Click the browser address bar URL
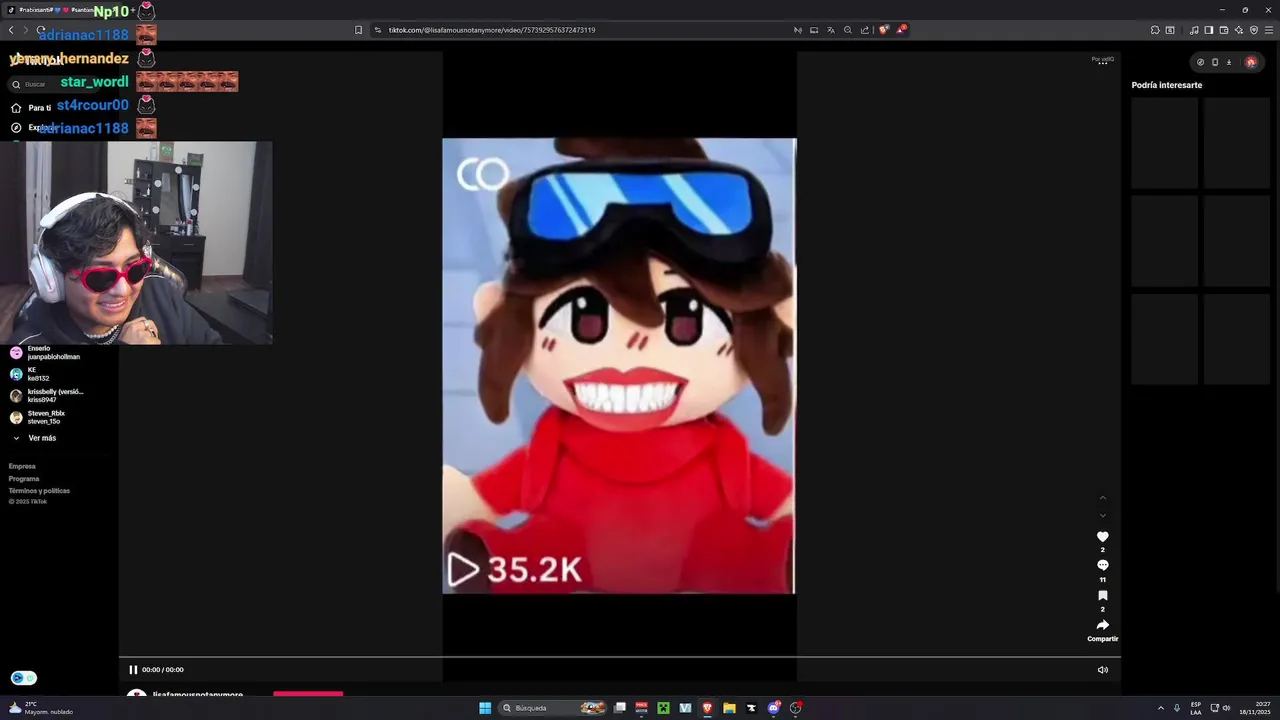The image size is (1280, 720). [x=492, y=30]
